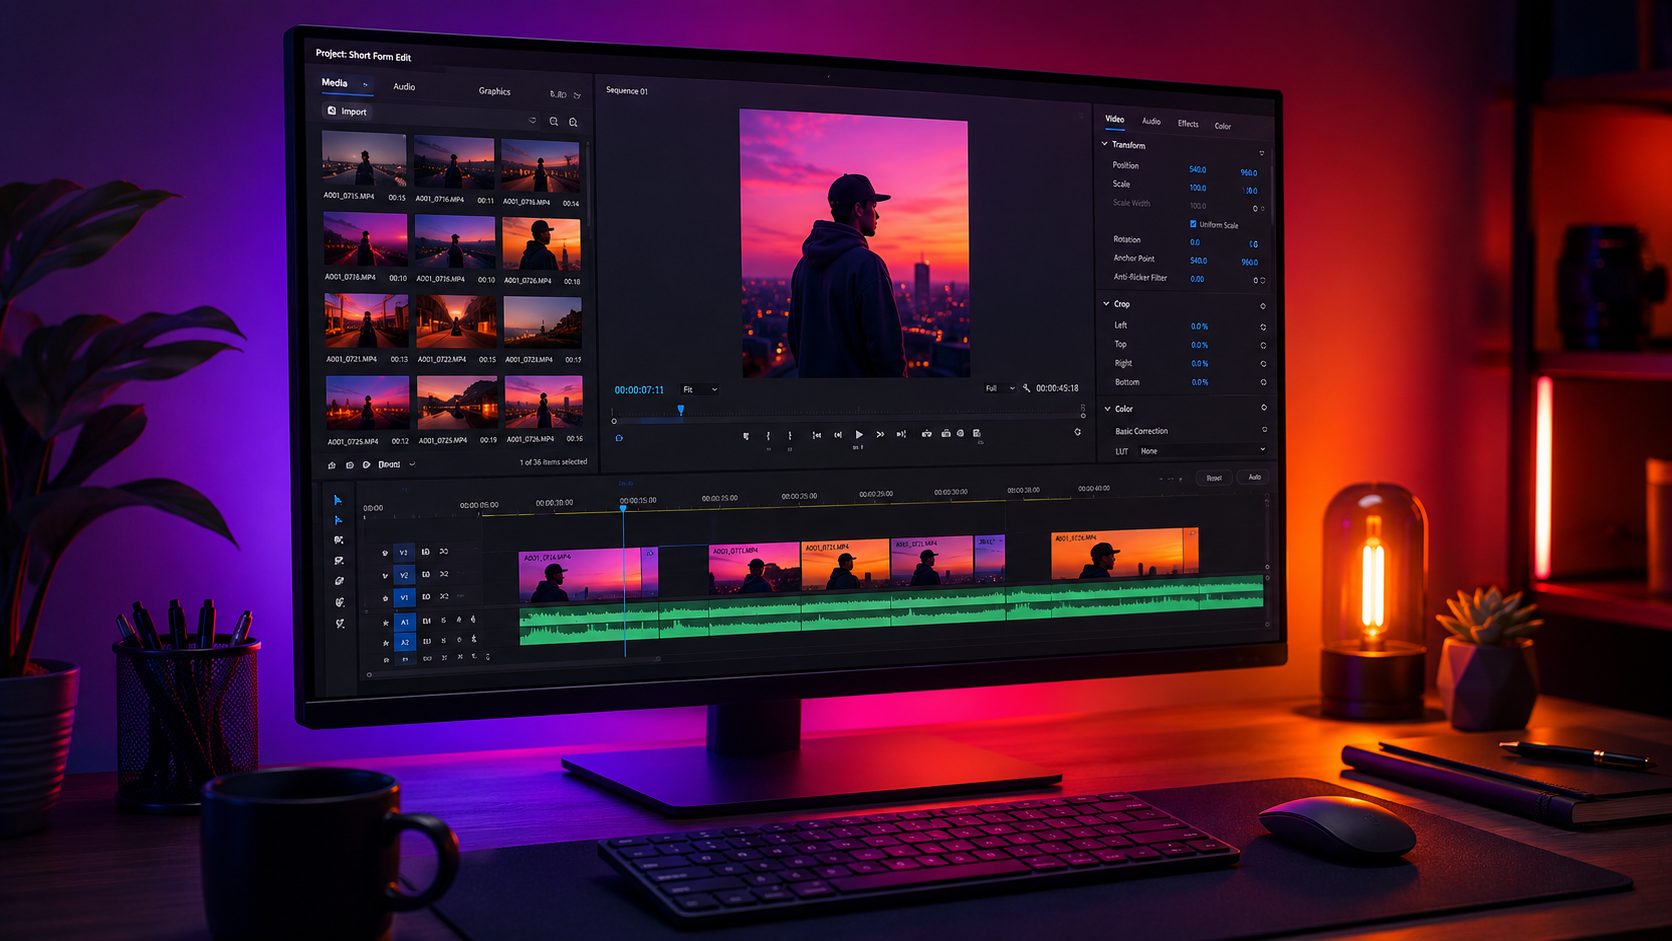Click the Play button under the preview
This screenshot has width=1672, height=941.
coord(859,435)
